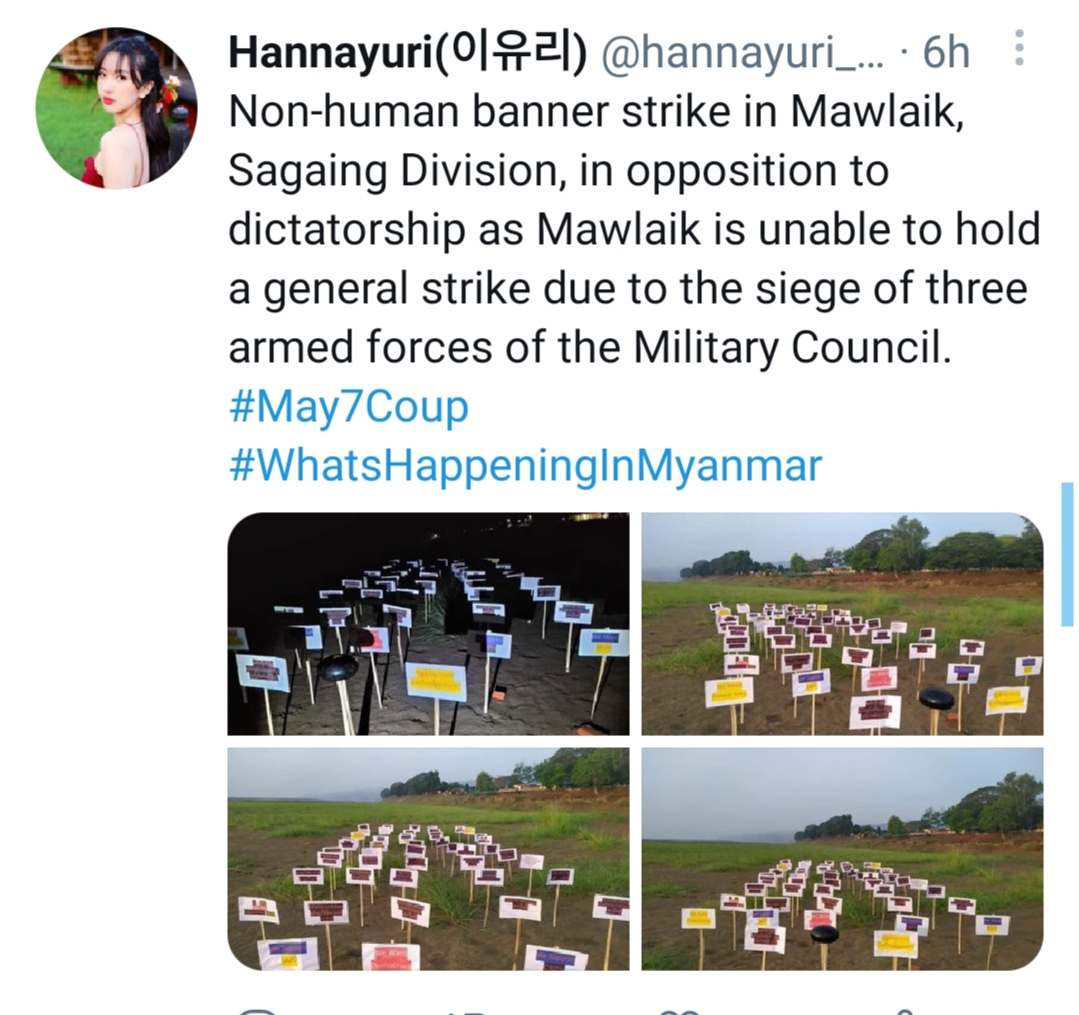Open the bottom-left photo of placards in field
This screenshot has height=1015, width=1079.
point(428,859)
